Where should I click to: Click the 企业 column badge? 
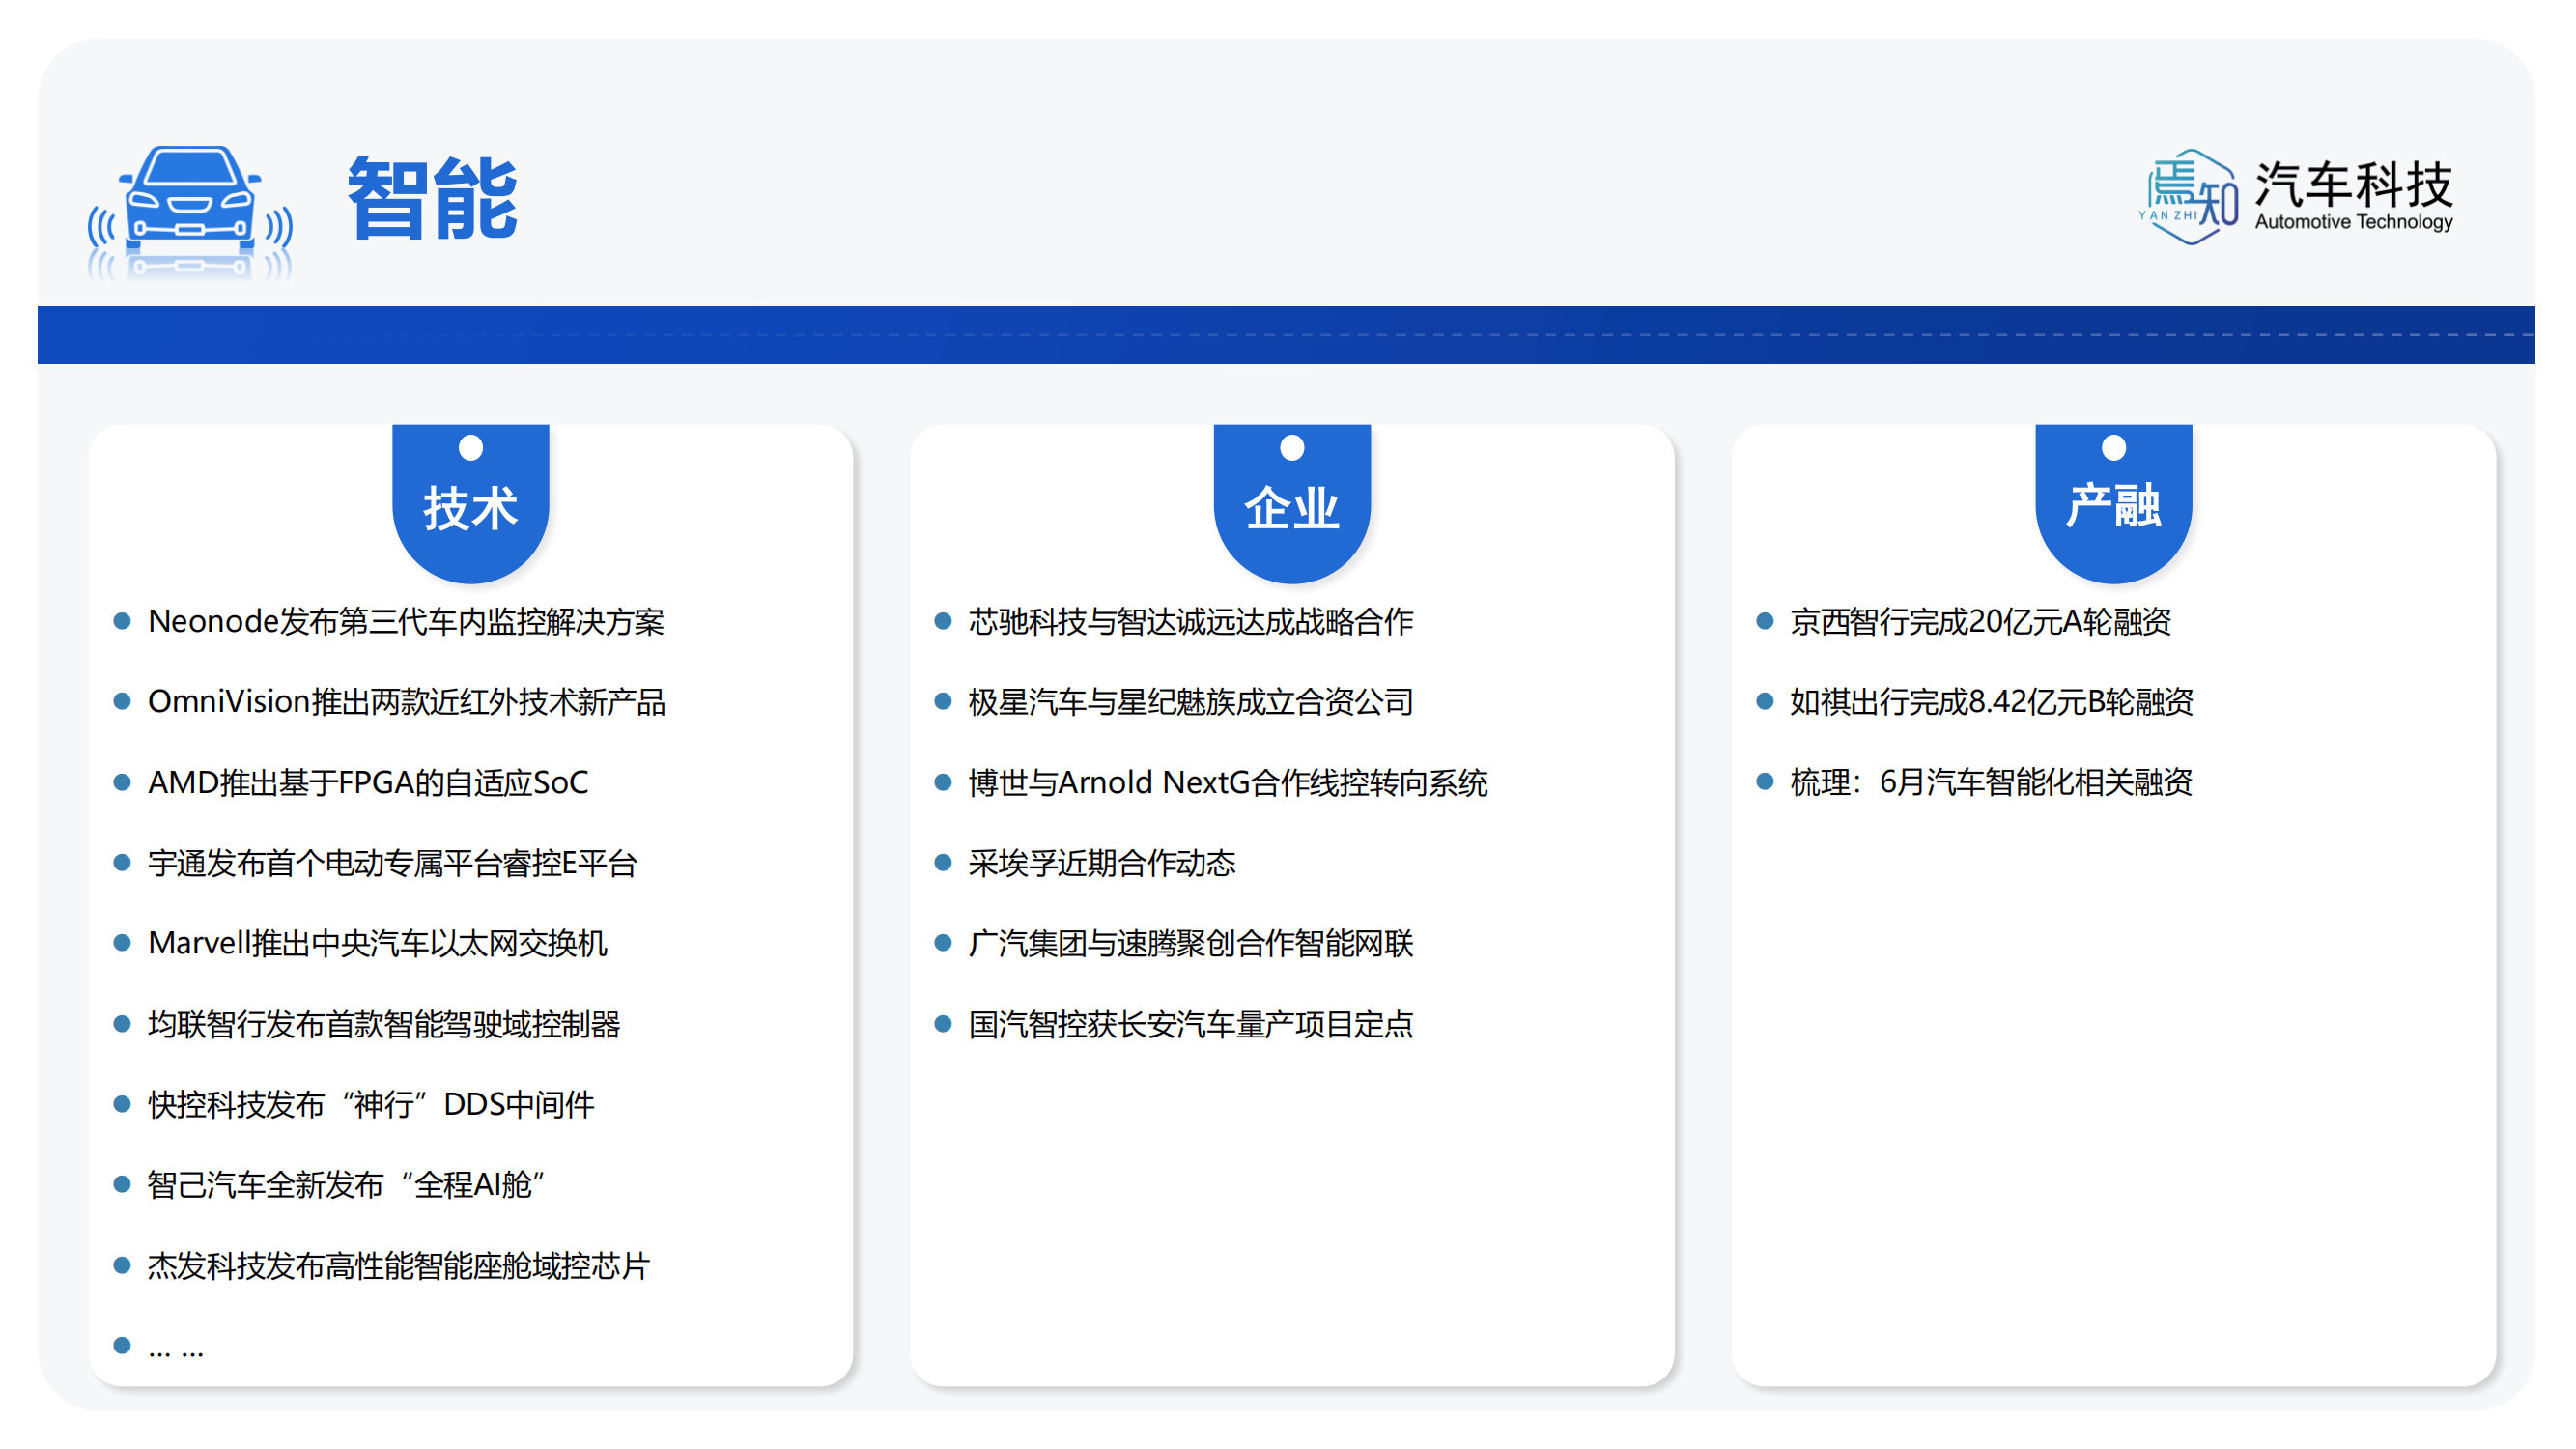1292,503
